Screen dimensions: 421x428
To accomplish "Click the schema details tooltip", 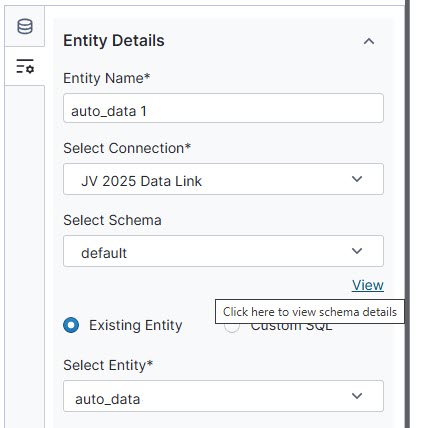I will point(310,312).
